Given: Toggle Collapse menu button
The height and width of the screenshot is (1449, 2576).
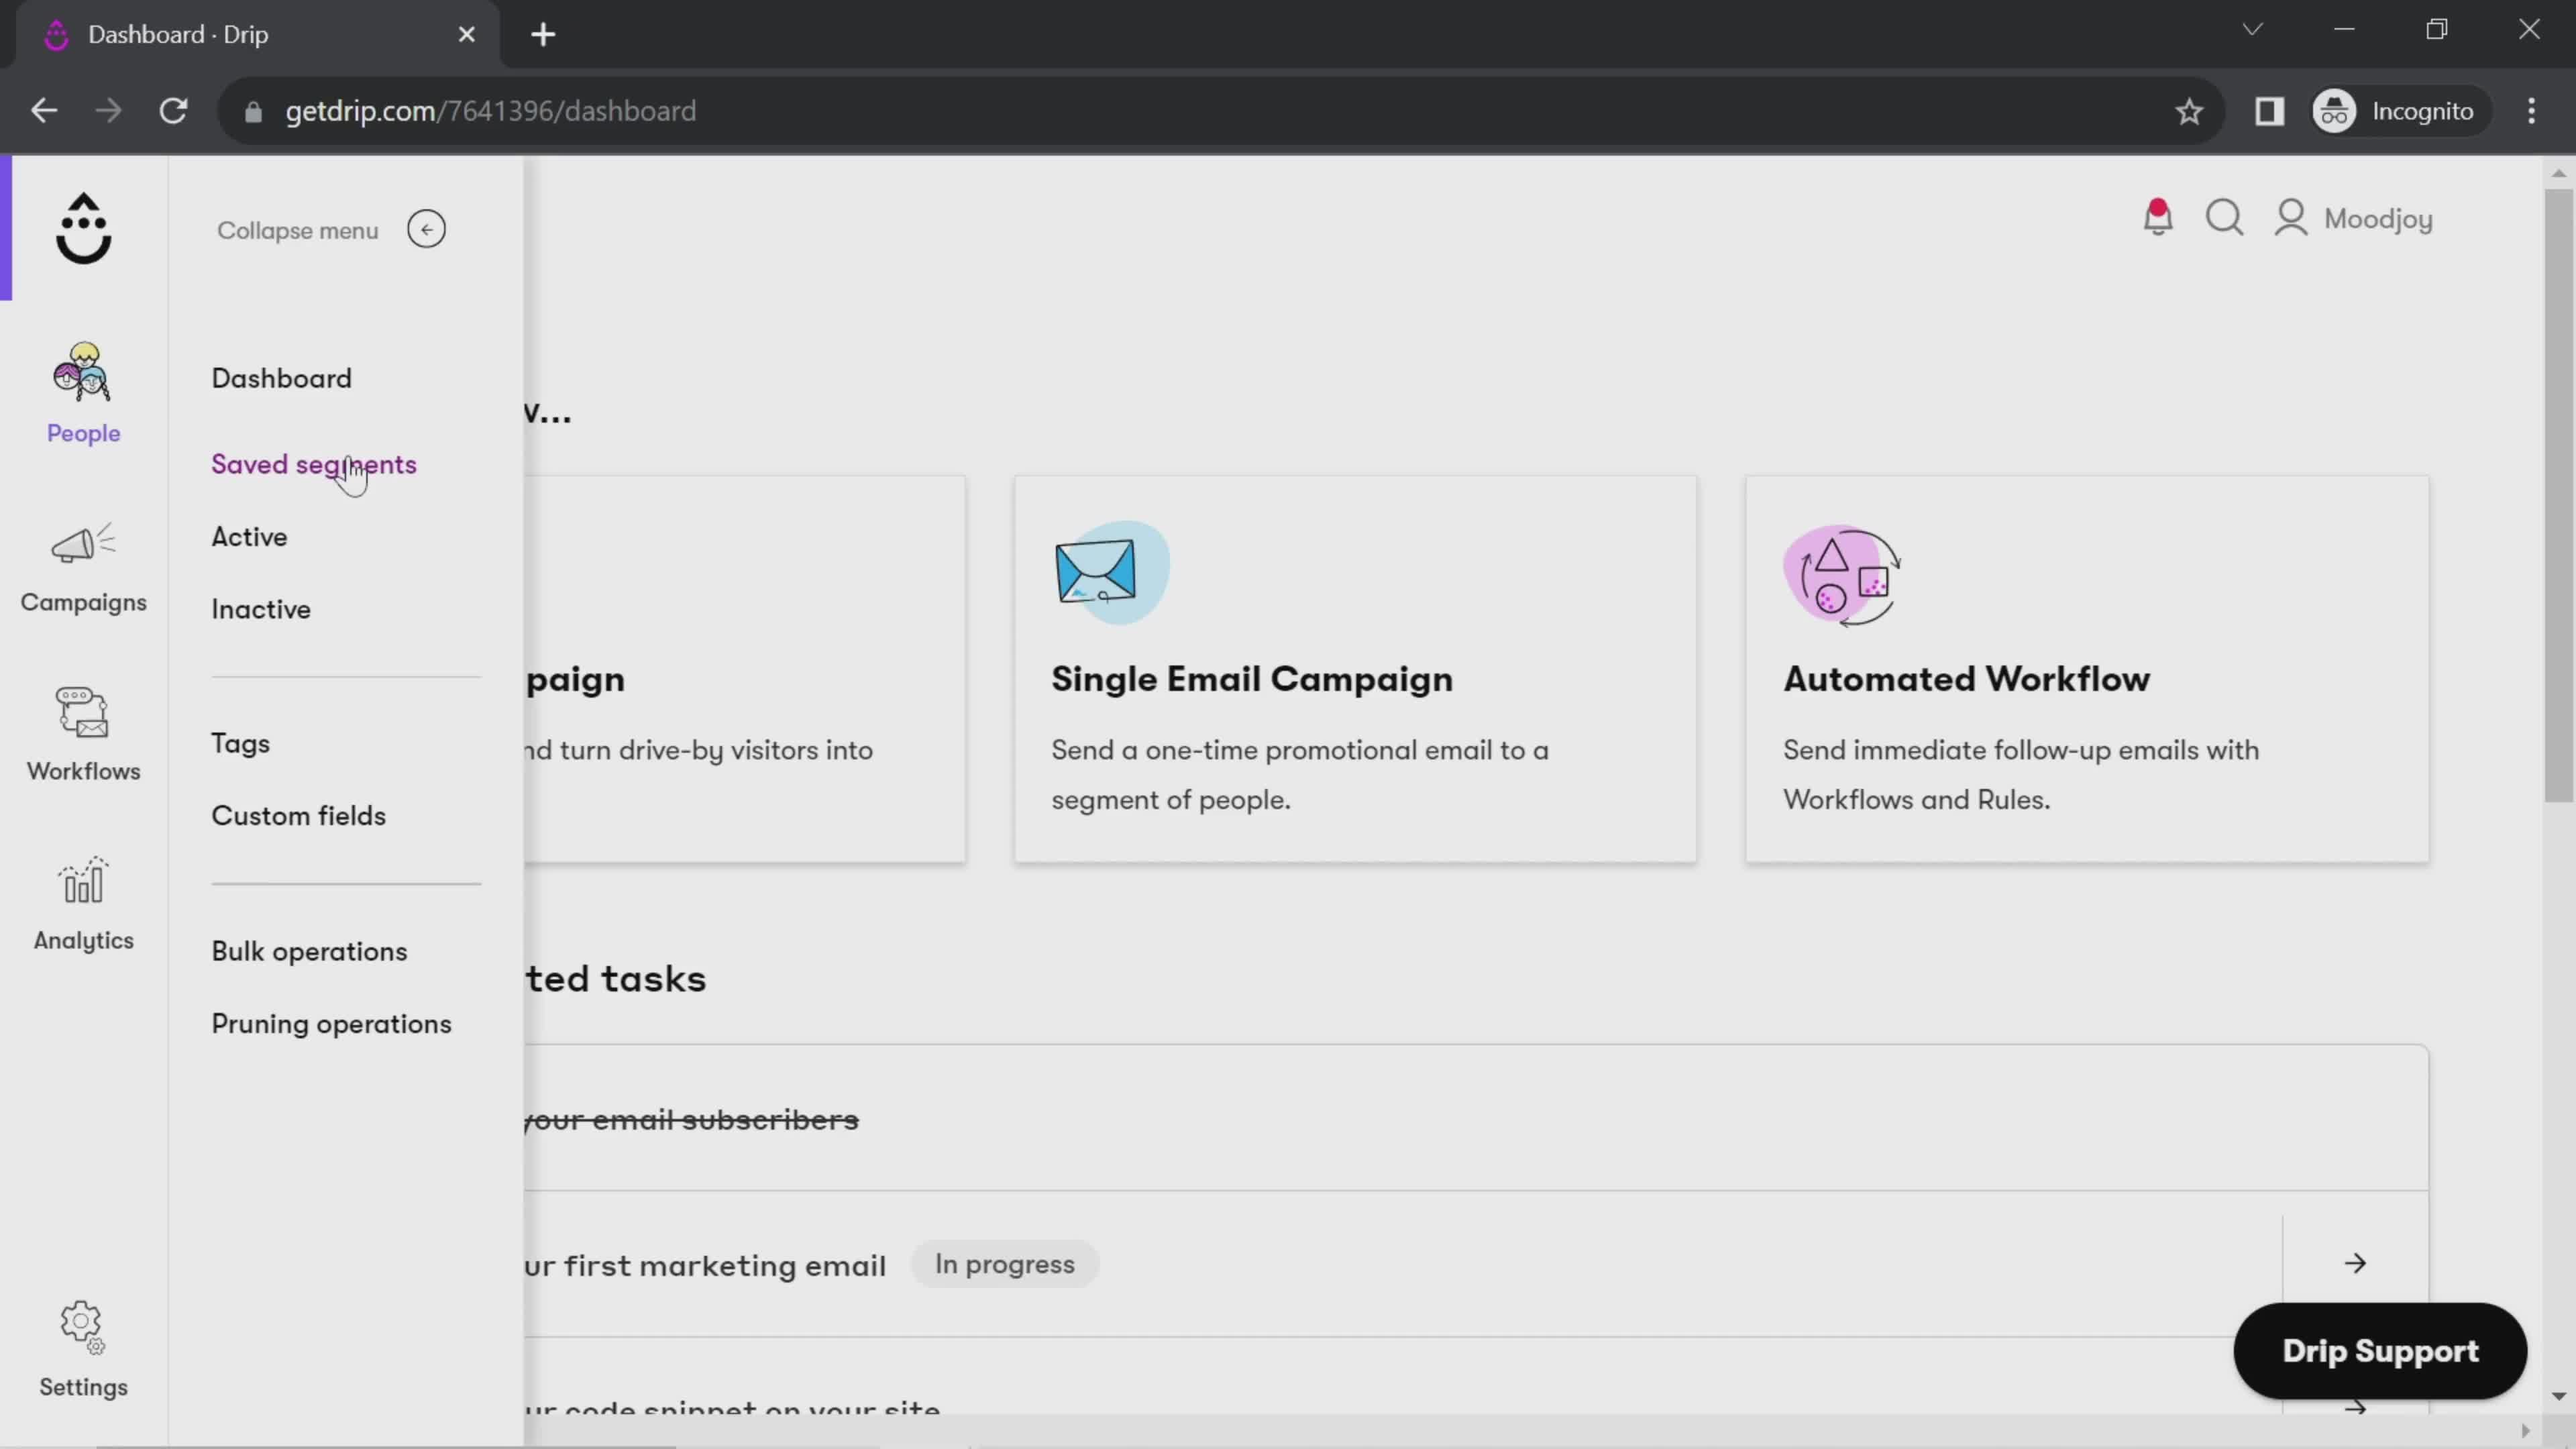Looking at the screenshot, I should pyautogui.click(x=427, y=230).
